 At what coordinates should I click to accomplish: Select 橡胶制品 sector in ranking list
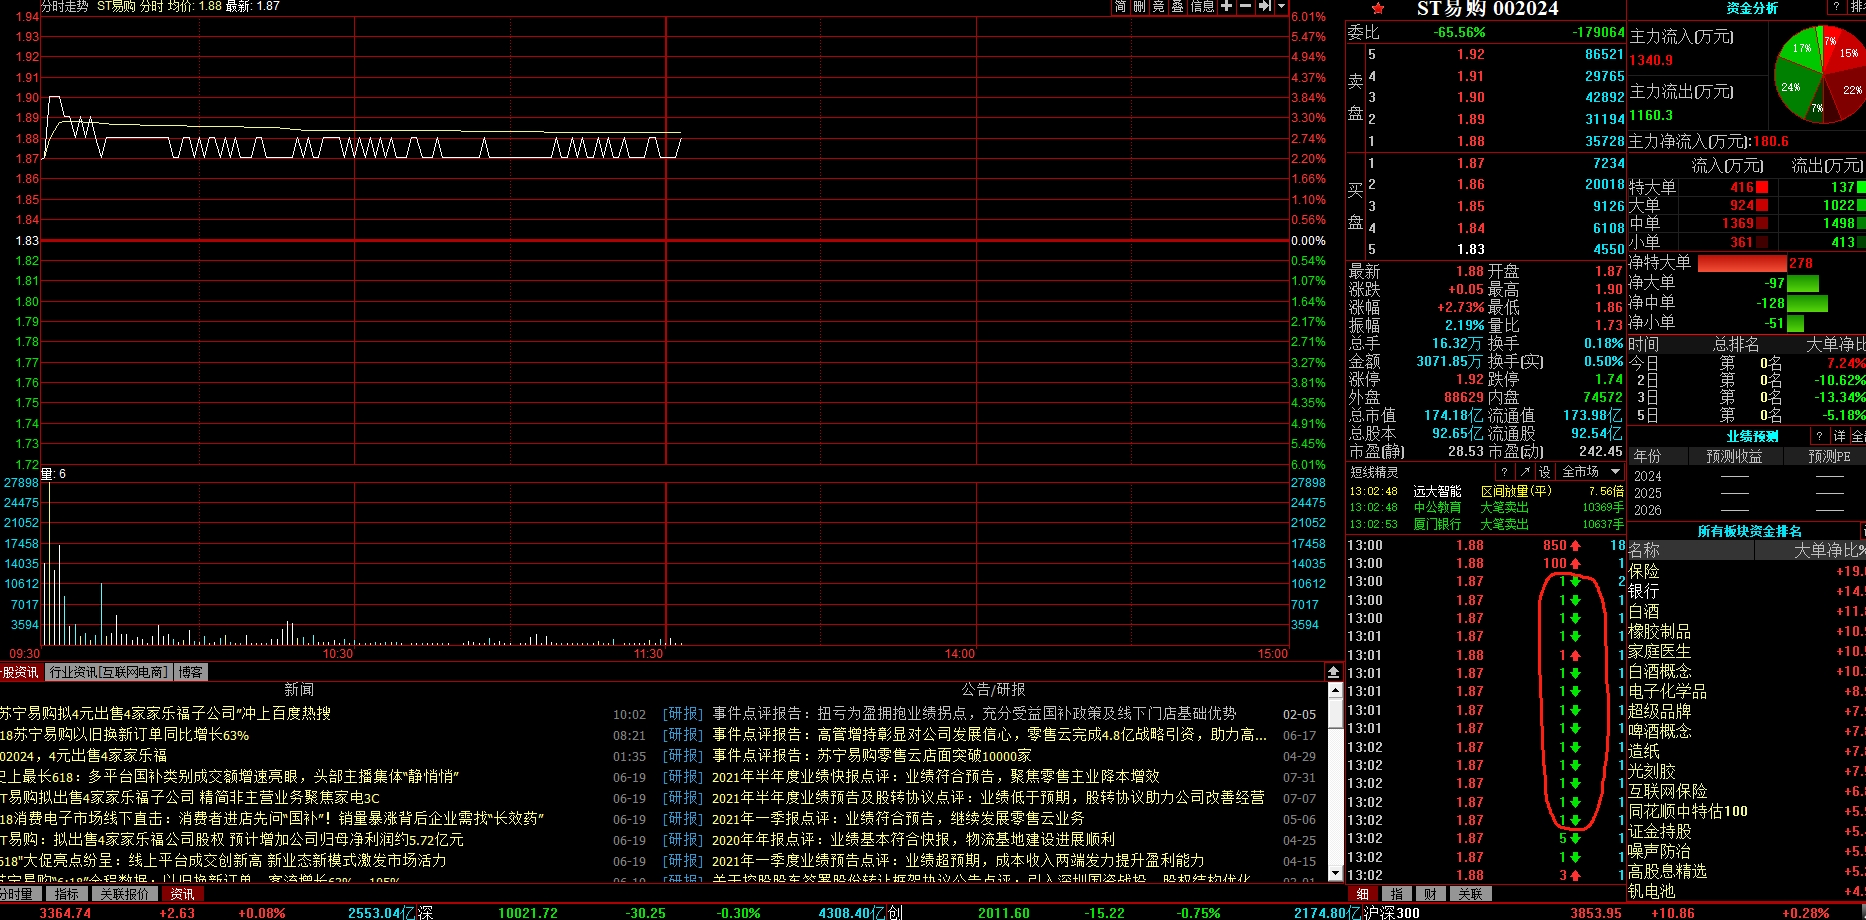tap(1660, 631)
